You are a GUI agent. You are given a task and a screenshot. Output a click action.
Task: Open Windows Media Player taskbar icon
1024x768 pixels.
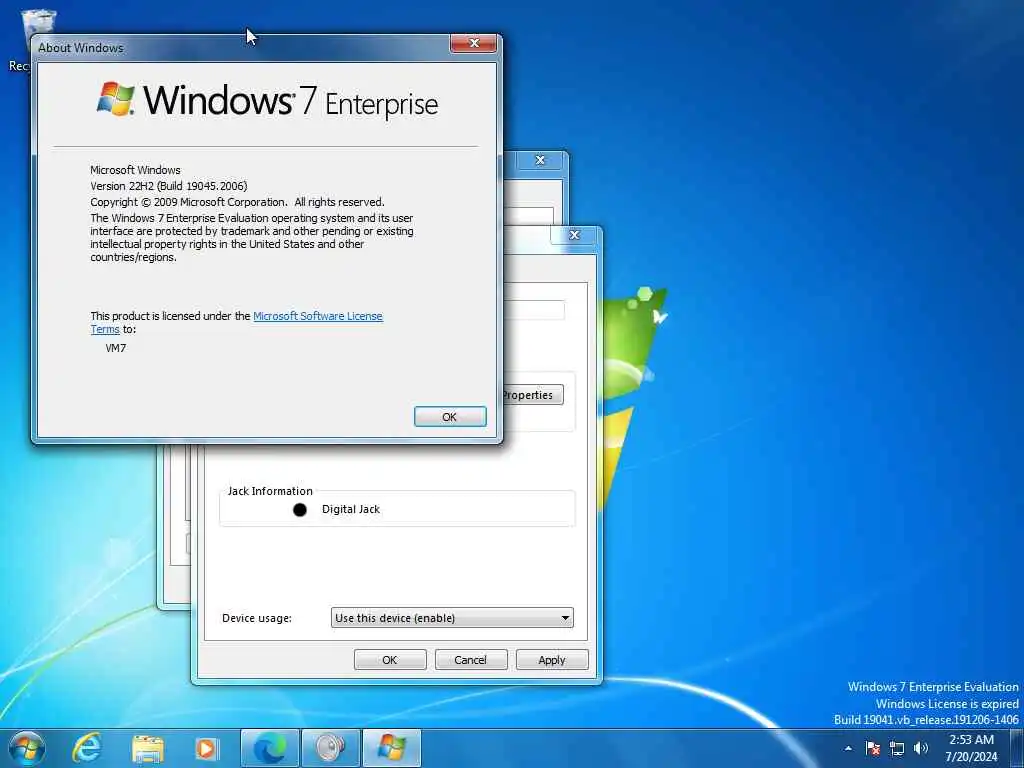(207, 749)
